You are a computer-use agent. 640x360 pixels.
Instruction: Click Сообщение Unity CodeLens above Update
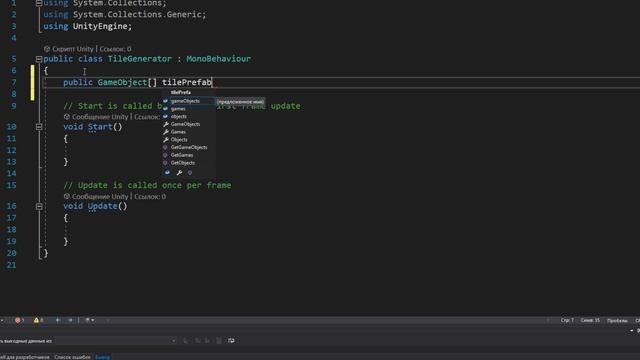coord(100,196)
